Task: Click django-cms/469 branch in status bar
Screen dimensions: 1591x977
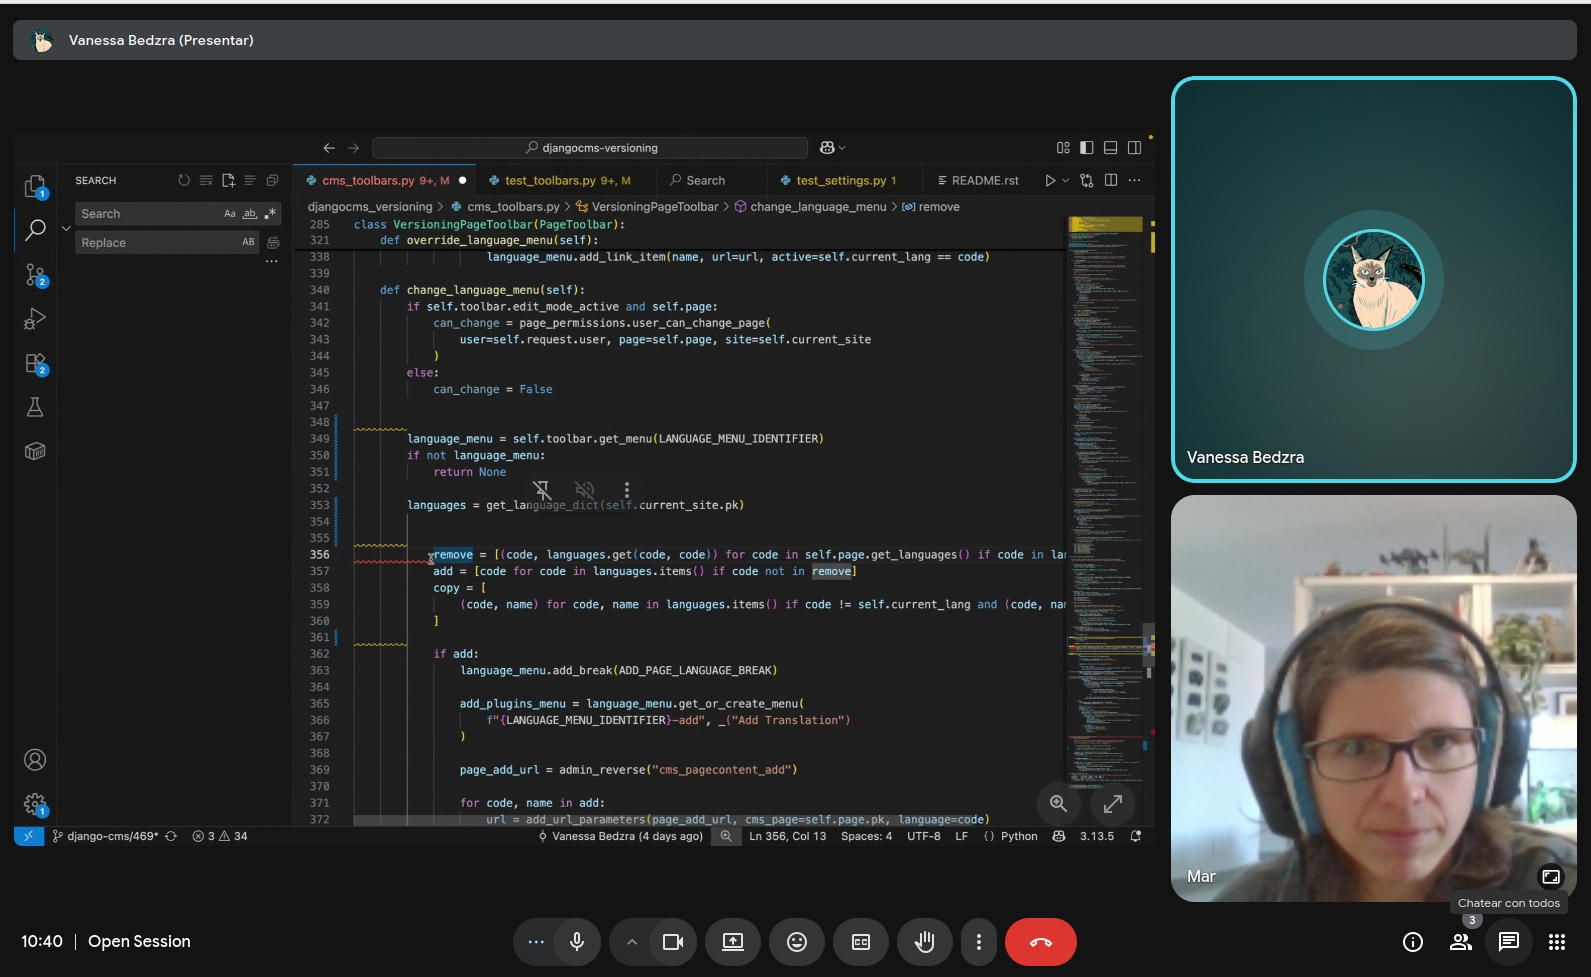Action: [x=105, y=837]
